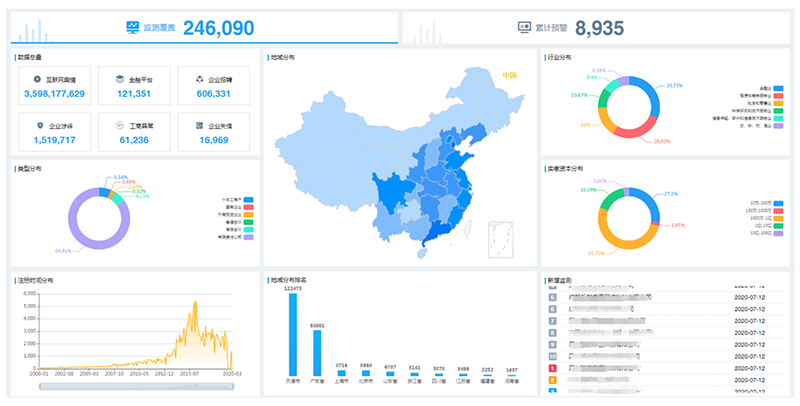This screenshot has width=800, height=406.
Task: Toggle the 有限责任公司 legend entry in 类型分布
Action: [248, 238]
